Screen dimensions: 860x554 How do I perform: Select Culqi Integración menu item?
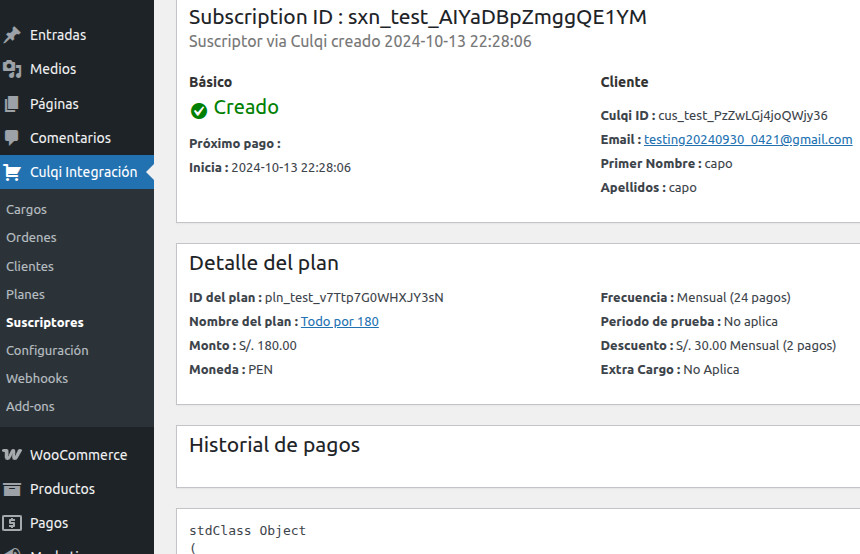(77, 172)
